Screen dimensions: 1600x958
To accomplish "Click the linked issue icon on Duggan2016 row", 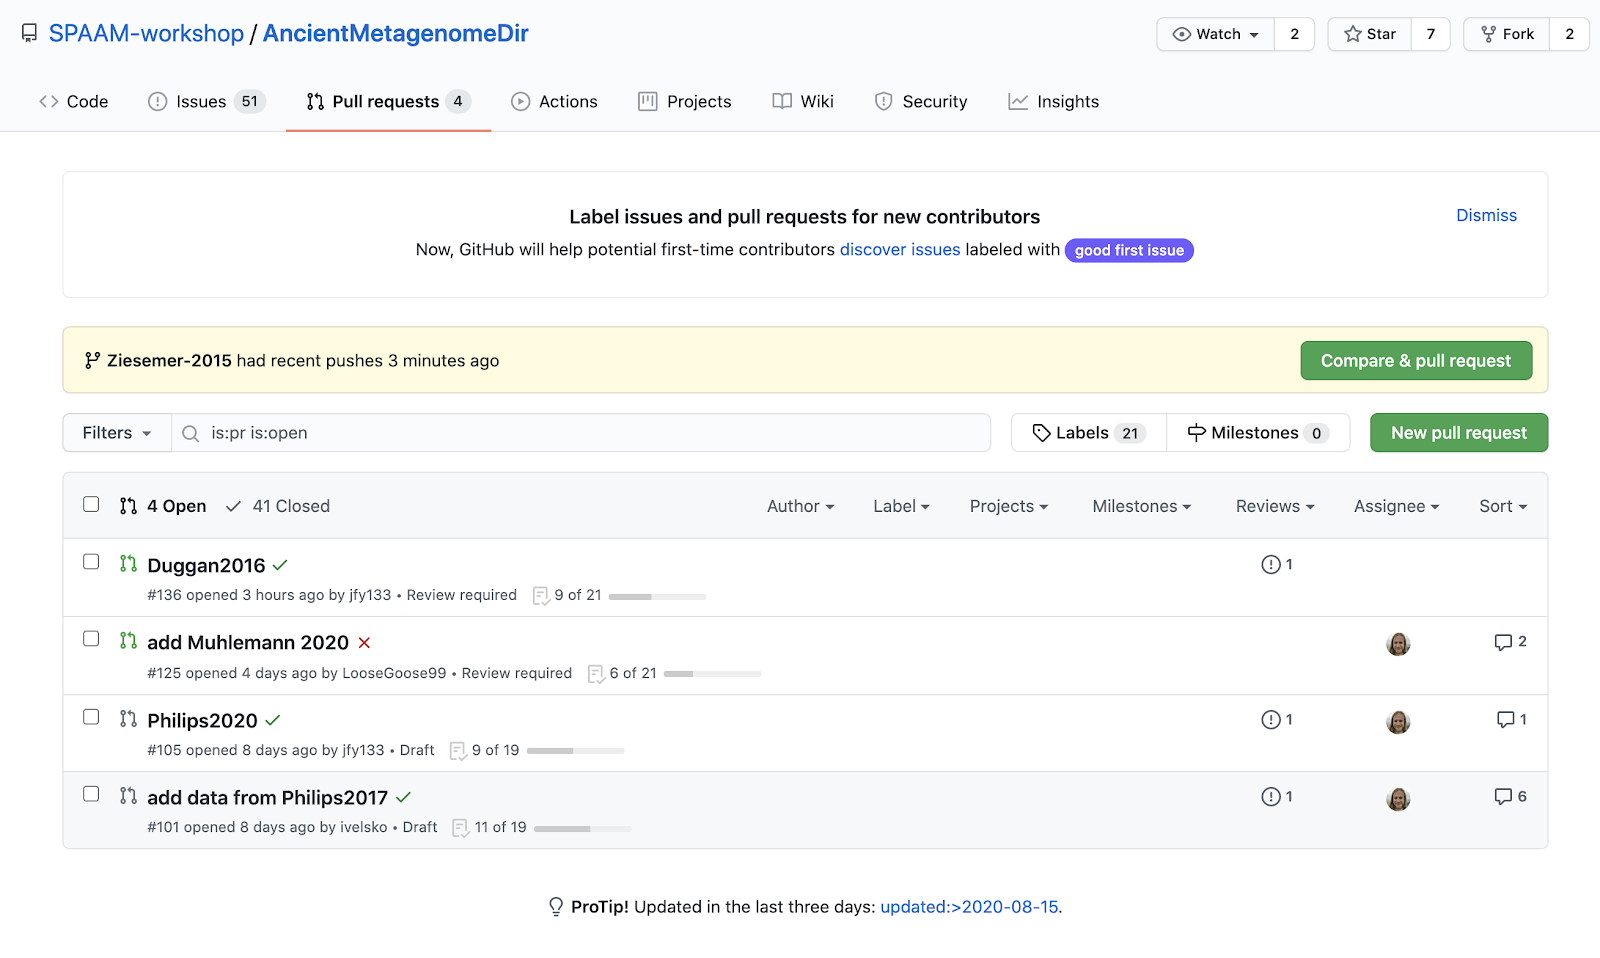I will (1271, 565).
